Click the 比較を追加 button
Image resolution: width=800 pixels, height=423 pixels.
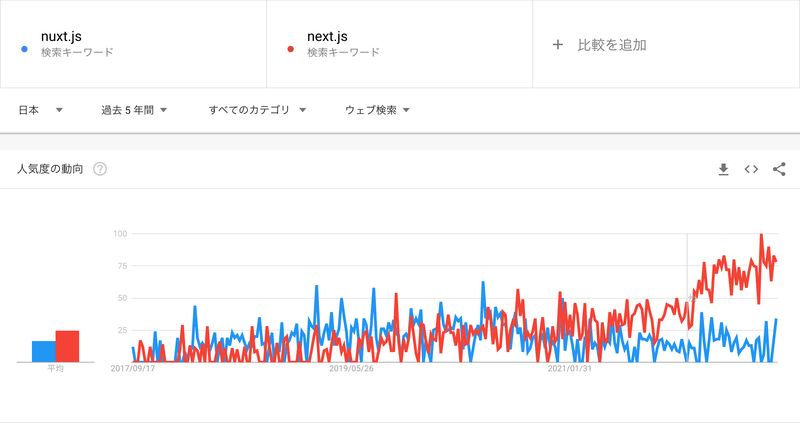[x=611, y=44]
